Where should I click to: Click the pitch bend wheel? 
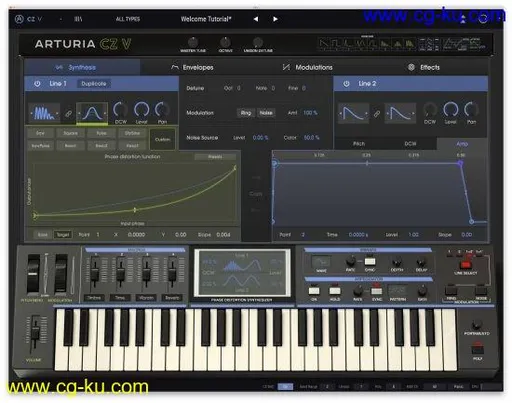33,275
